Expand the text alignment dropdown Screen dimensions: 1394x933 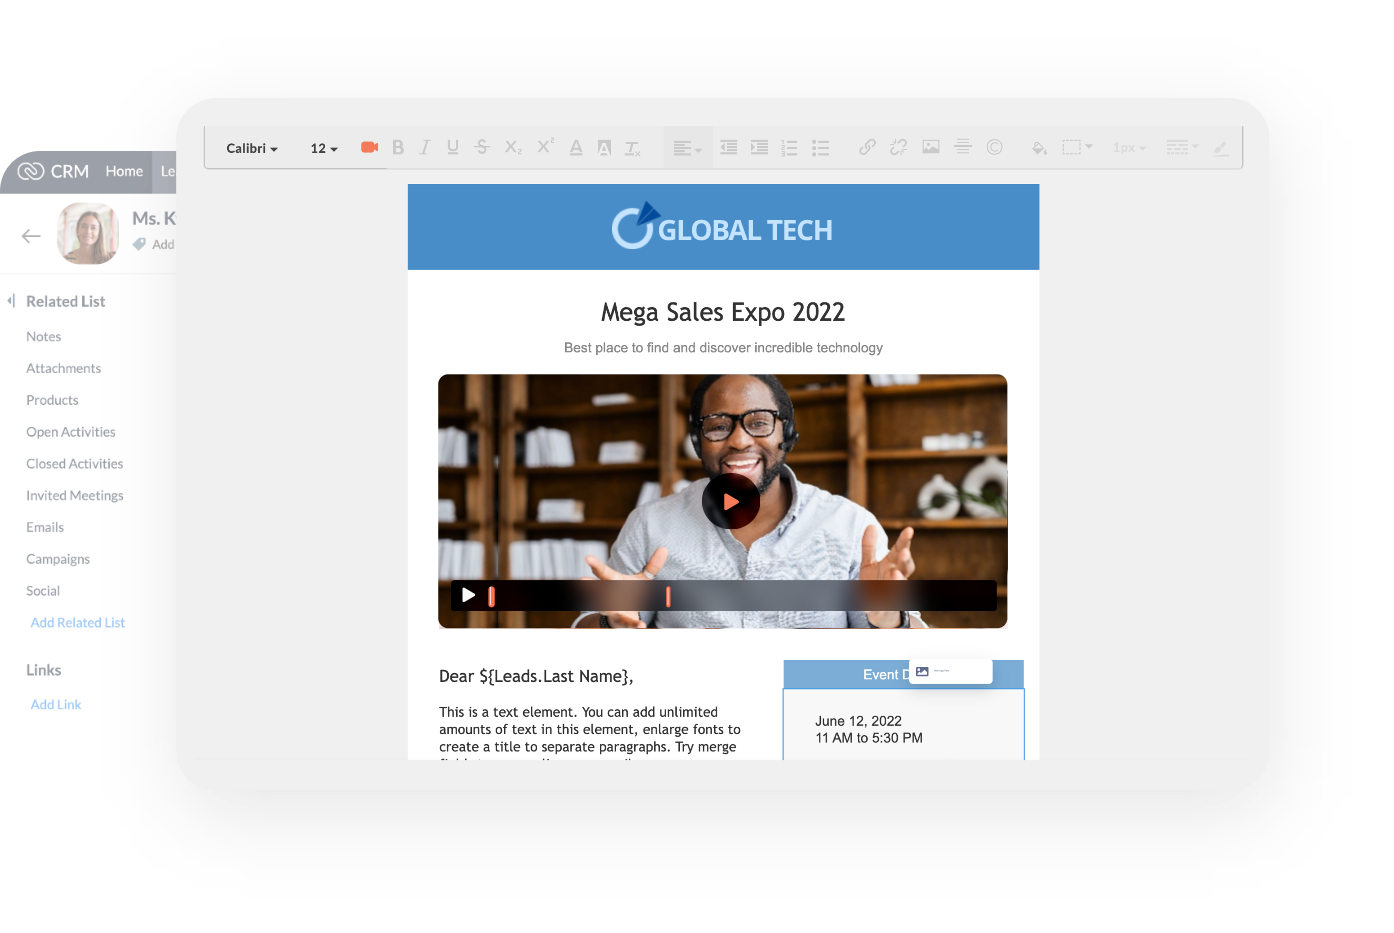pos(687,148)
